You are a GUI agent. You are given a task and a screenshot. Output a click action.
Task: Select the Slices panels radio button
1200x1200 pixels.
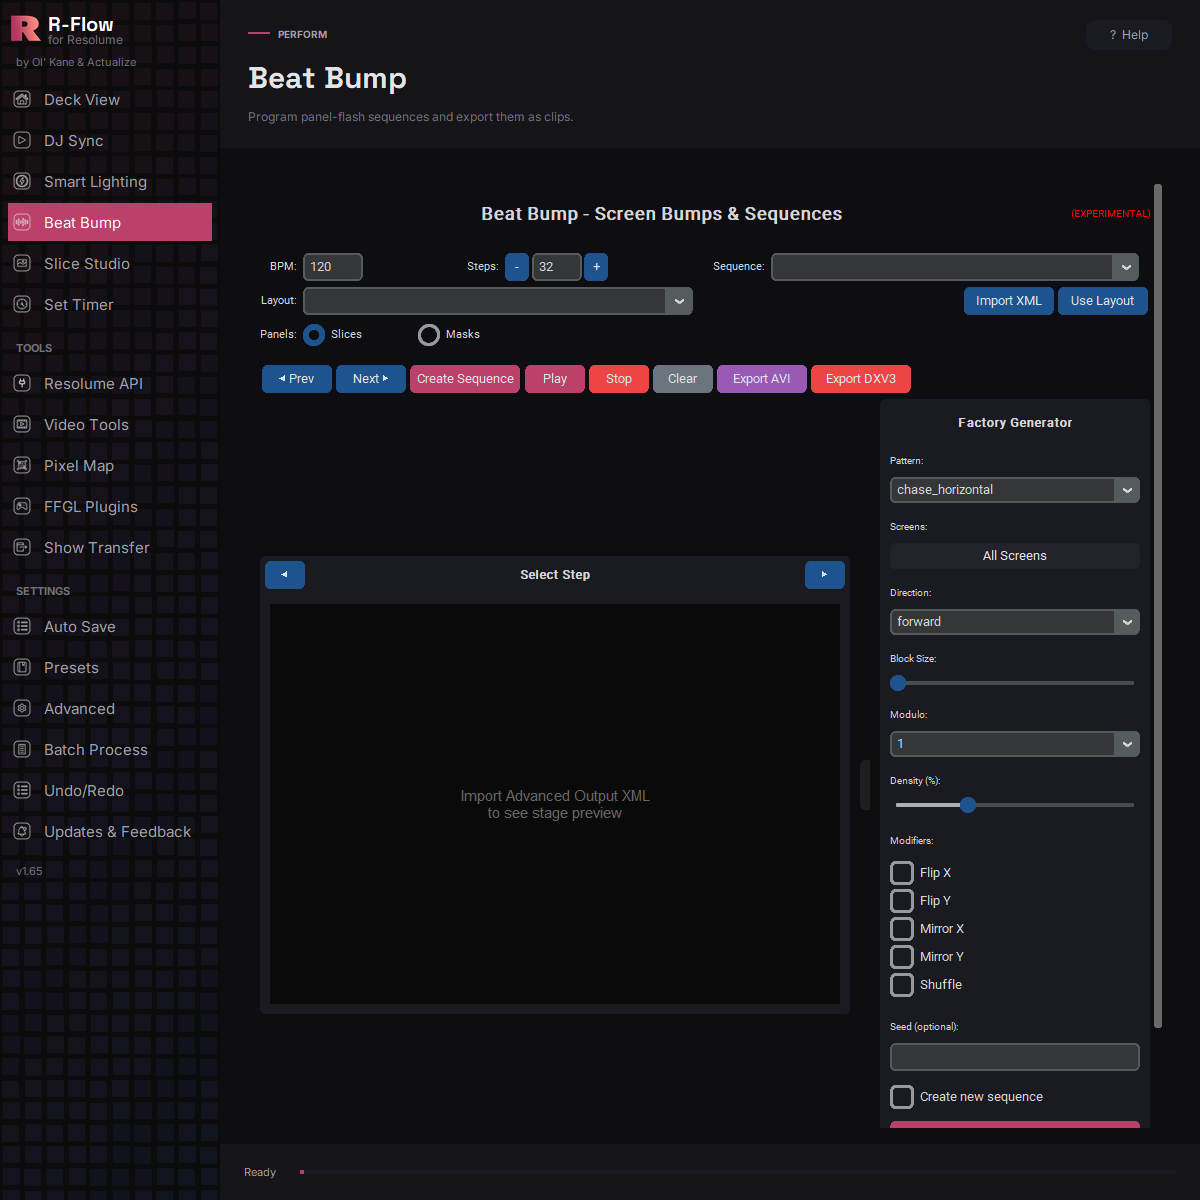(x=314, y=335)
